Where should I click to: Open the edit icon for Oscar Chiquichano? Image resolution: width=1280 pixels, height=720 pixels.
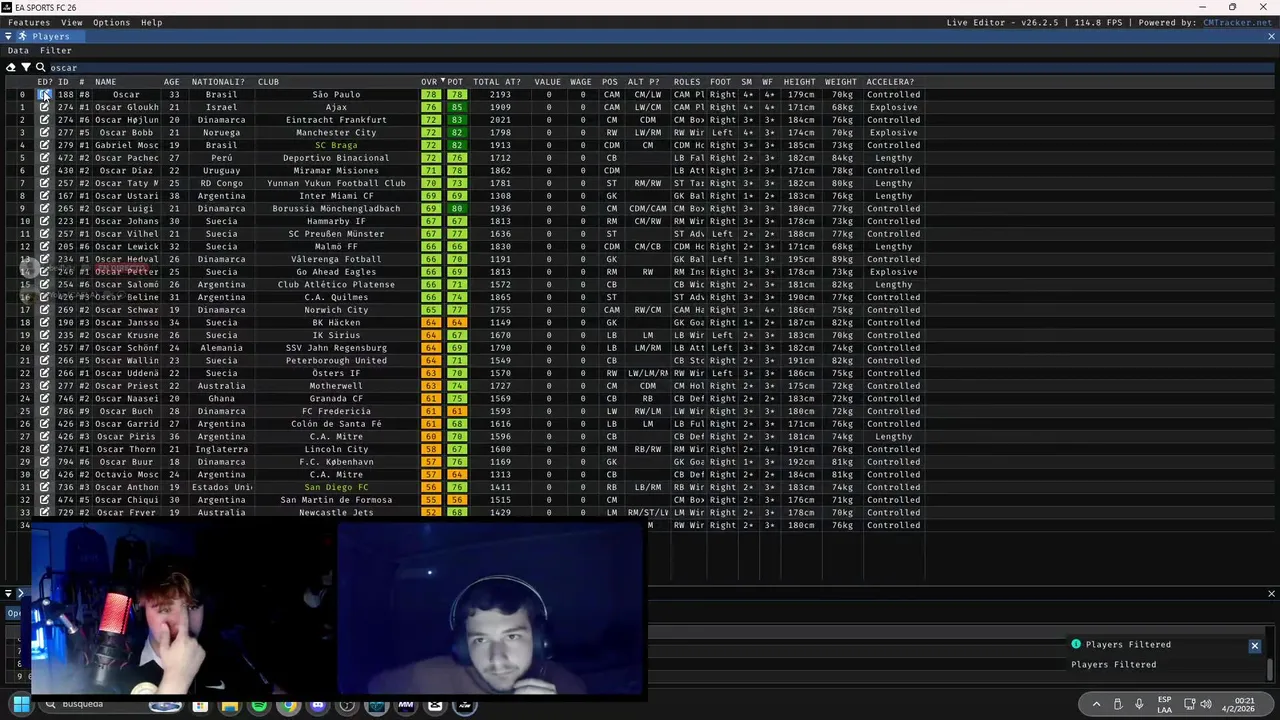44,500
